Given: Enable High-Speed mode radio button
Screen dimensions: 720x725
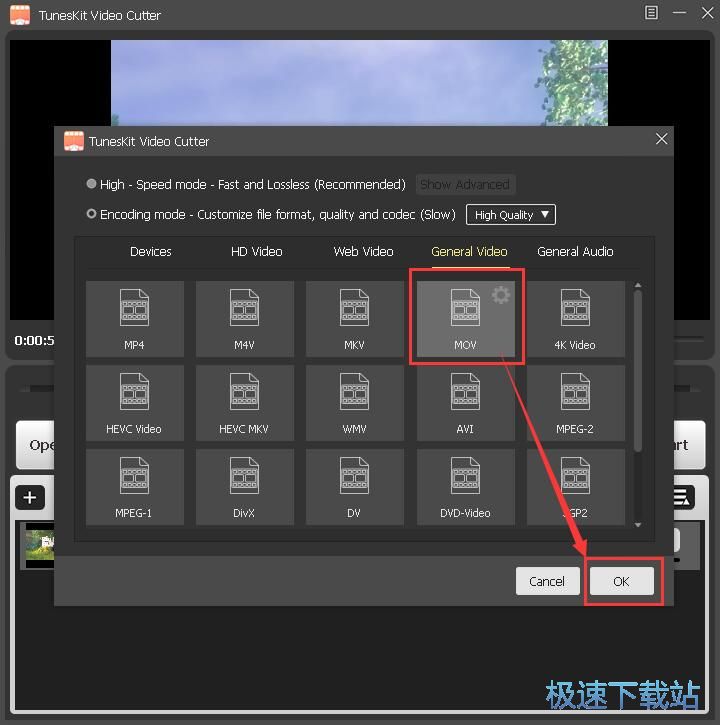Looking at the screenshot, I should pyautogui.click(x=92, y=184).
